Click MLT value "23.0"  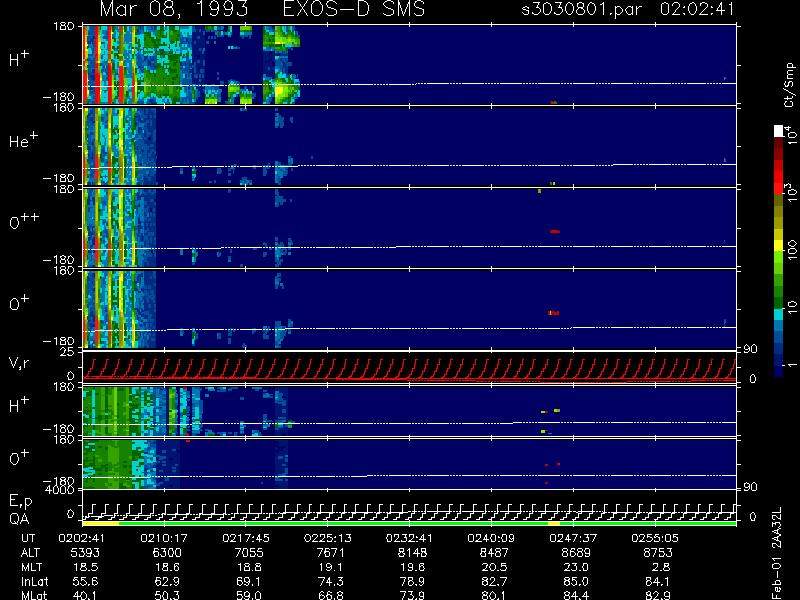(576, 567)
